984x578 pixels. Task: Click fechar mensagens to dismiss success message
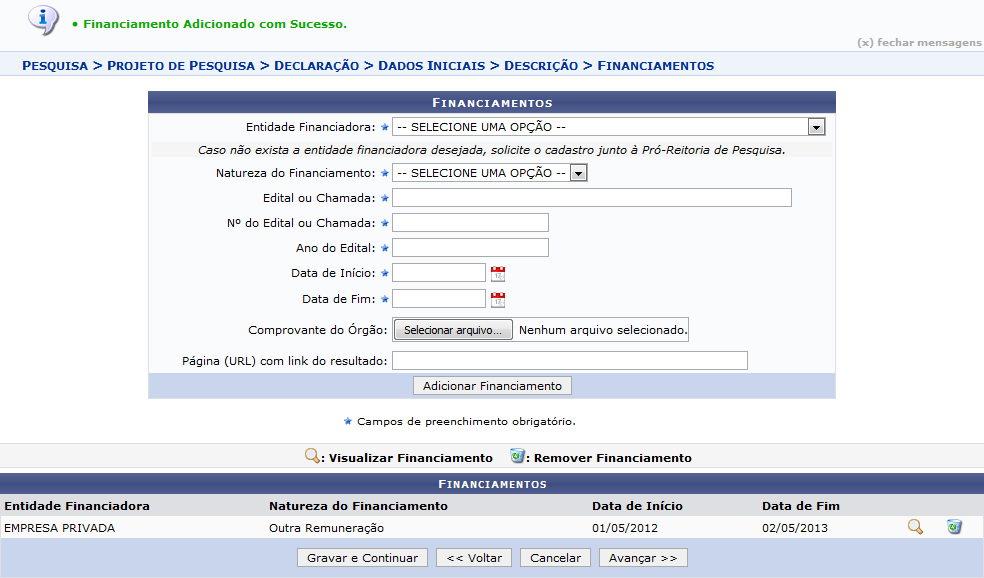coord(916,42)
